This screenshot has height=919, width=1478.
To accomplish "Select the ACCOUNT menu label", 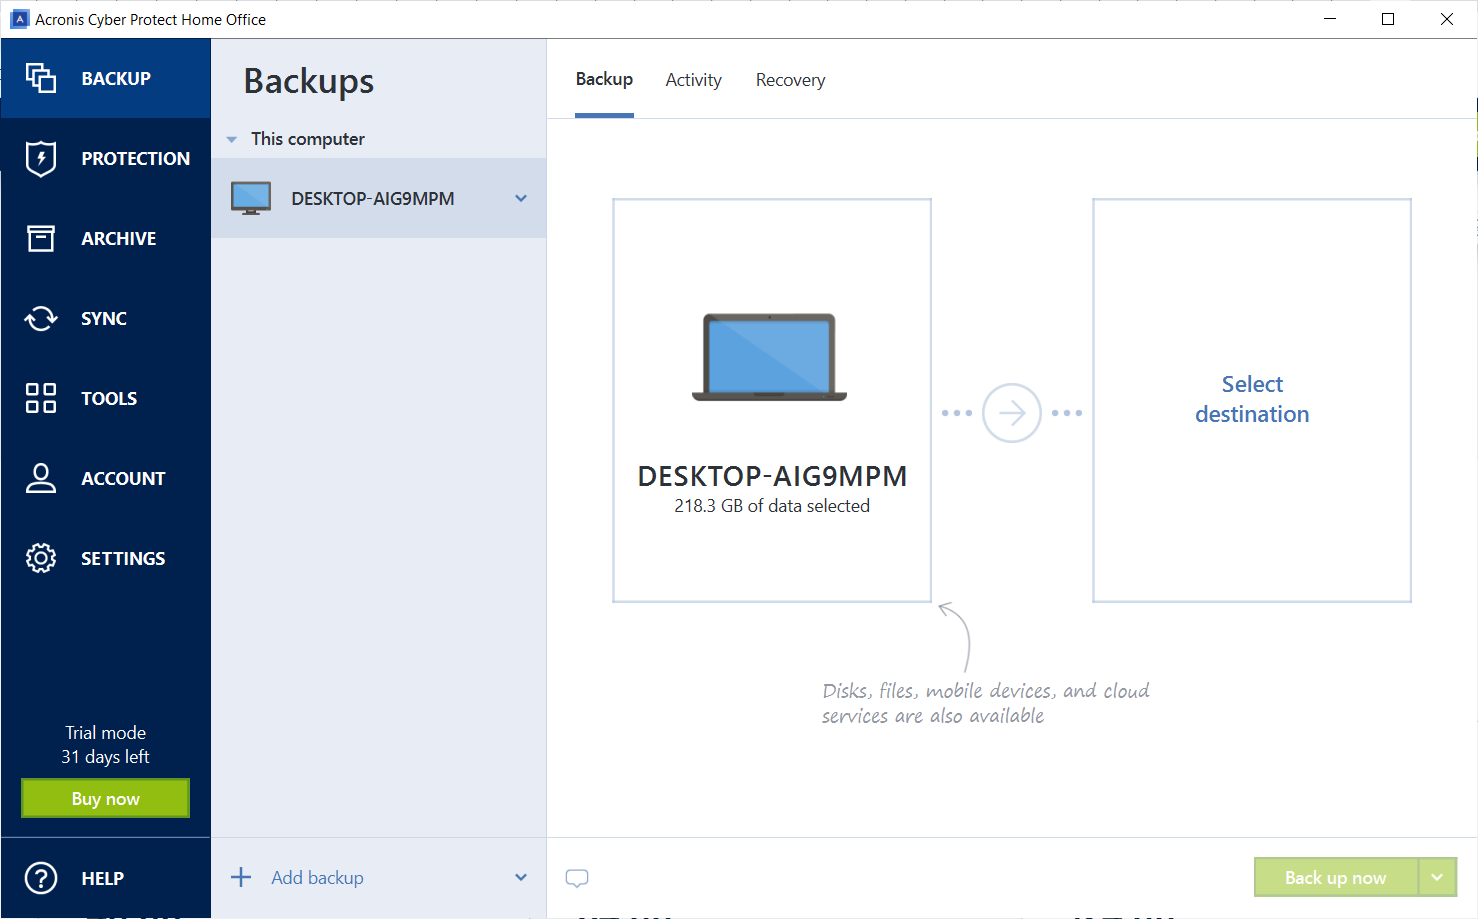I will [x=123, y=478].
